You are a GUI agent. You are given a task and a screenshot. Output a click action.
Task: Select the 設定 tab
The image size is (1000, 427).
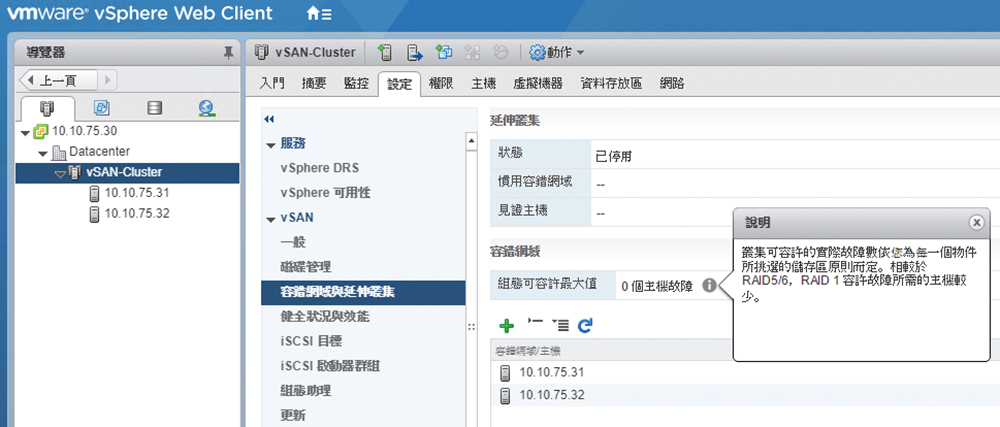(x=399, y=83)
